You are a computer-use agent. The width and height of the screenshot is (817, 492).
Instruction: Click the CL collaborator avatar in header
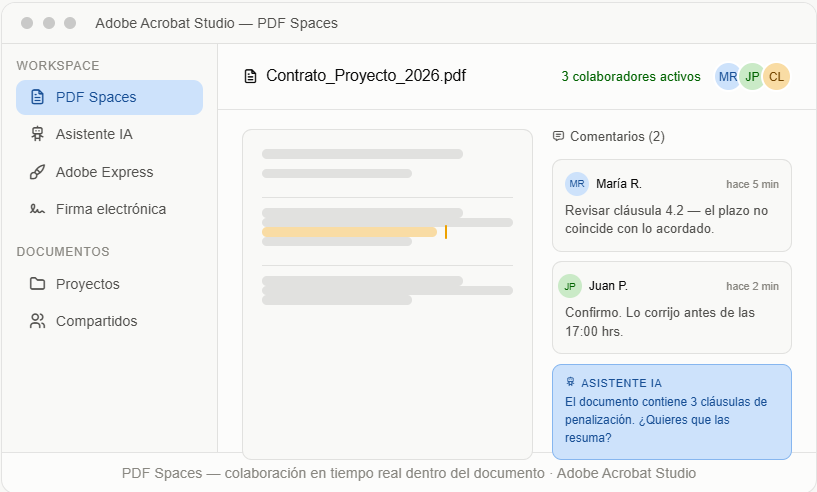[776, 77]
